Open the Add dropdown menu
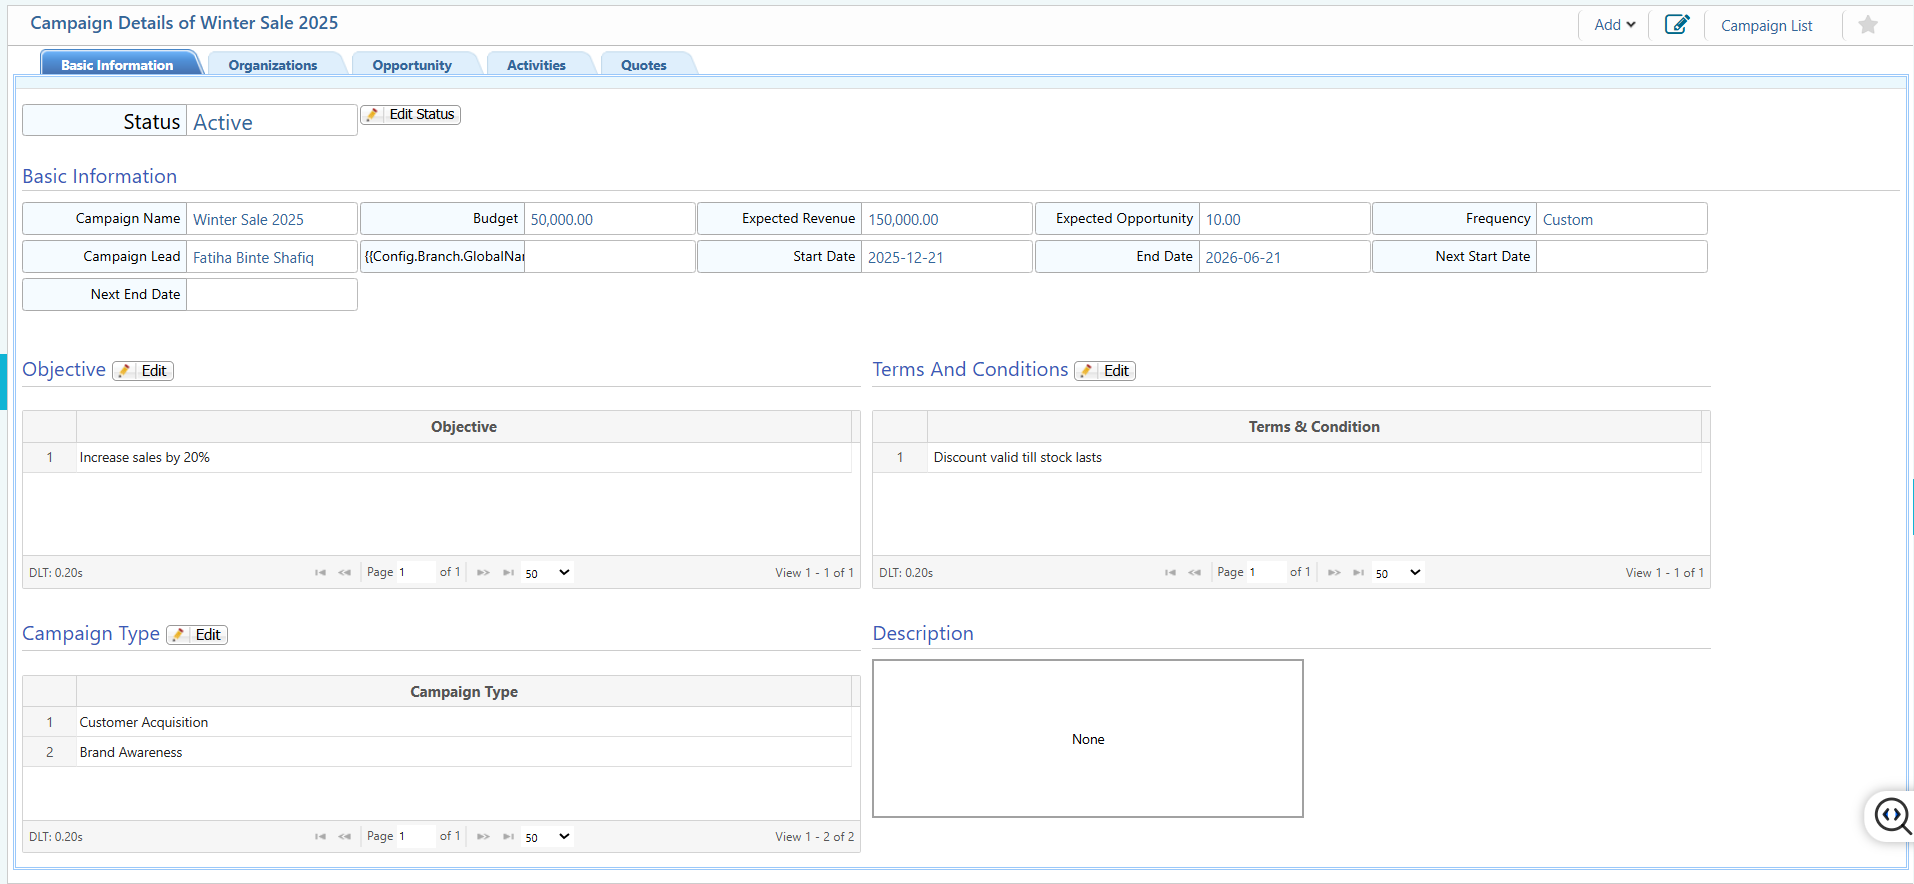The image size is (1914, 884). tap(1614, 25)
